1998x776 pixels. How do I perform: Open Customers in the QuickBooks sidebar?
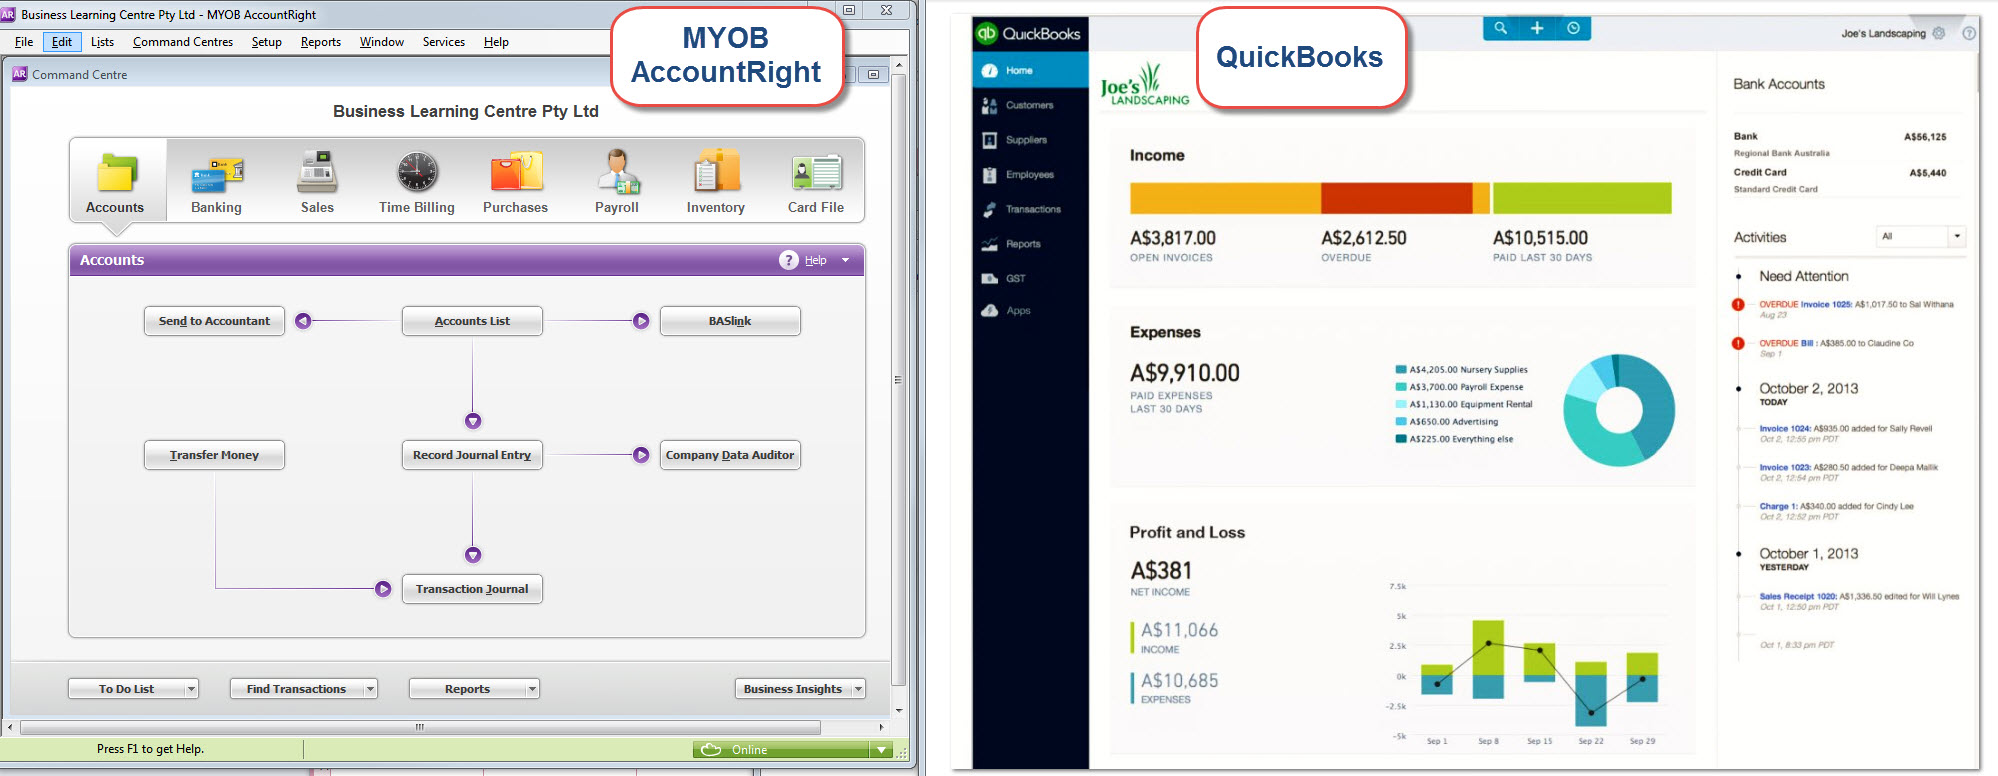pos(1030,105)
